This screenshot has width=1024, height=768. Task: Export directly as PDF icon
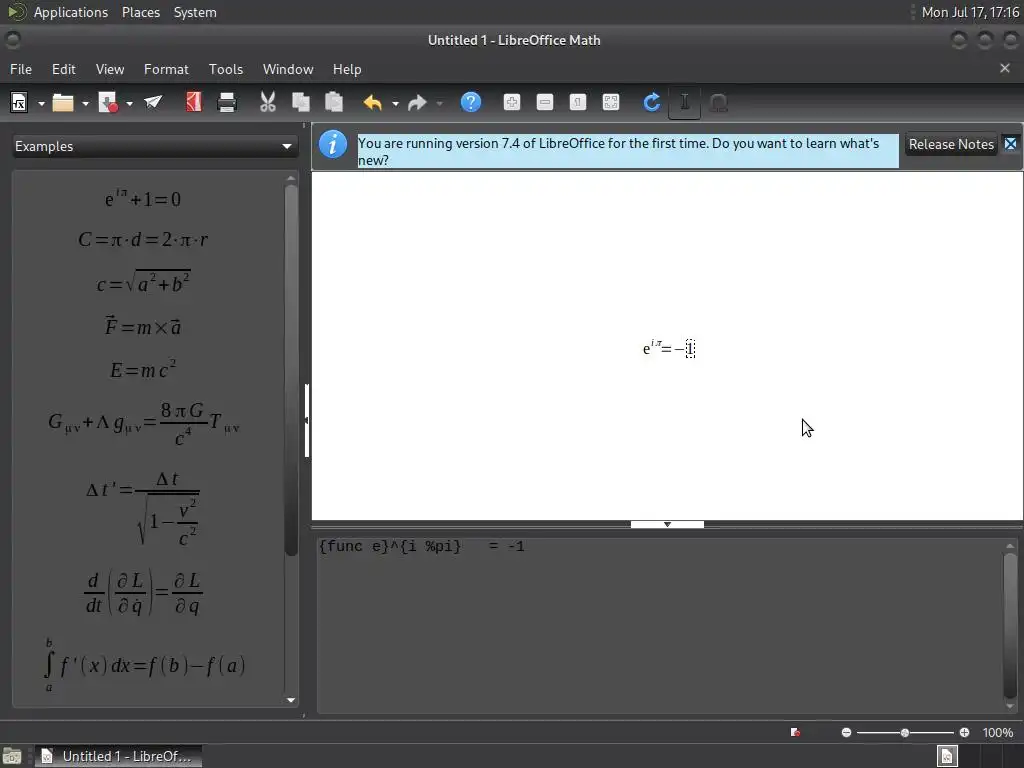click(x=194, y=103)
